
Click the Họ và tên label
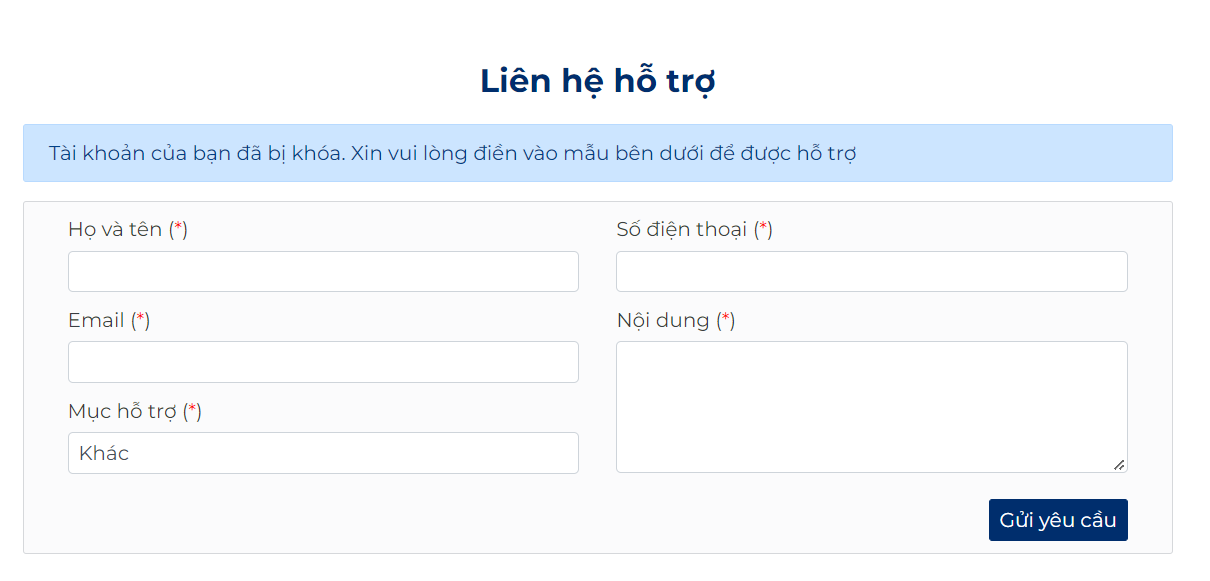[x=115, y=230]
